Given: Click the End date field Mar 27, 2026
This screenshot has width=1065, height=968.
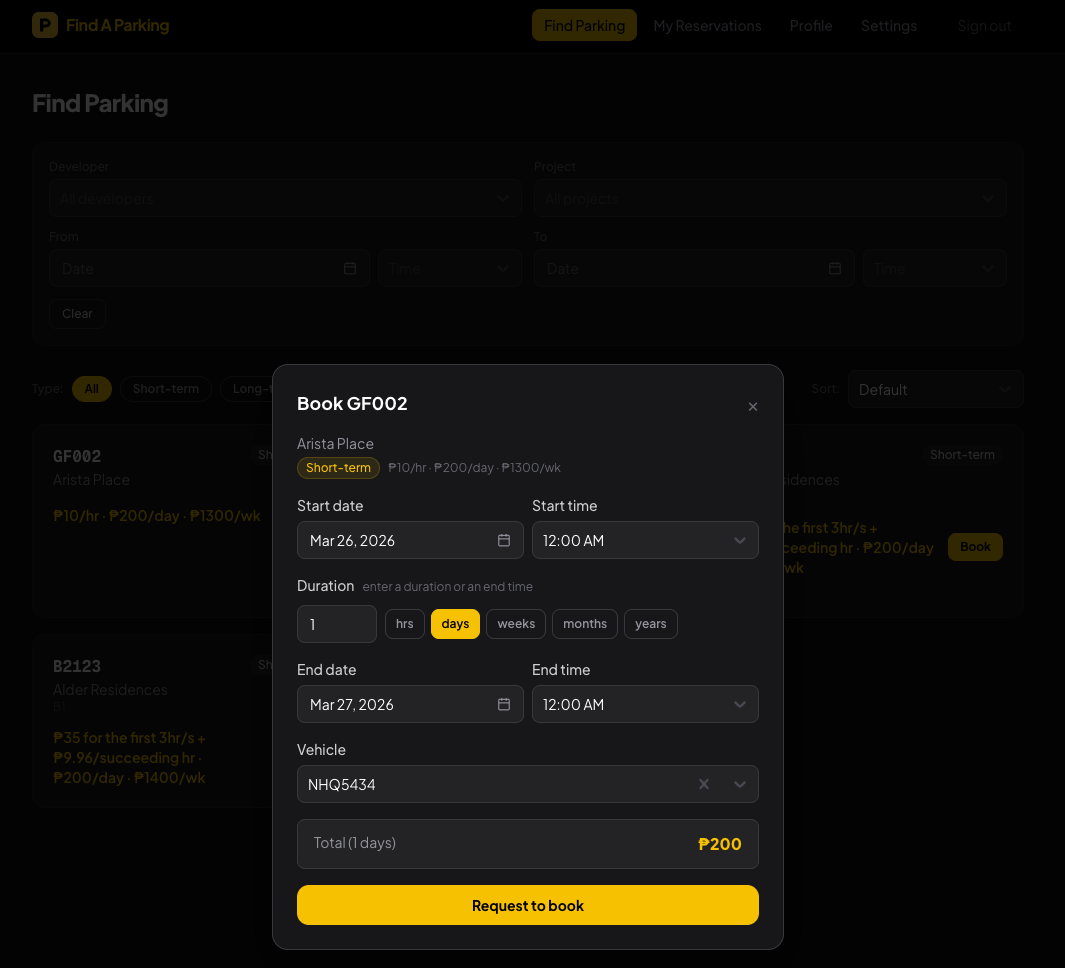Looking at the screenshot, I should tap(410, 704).
